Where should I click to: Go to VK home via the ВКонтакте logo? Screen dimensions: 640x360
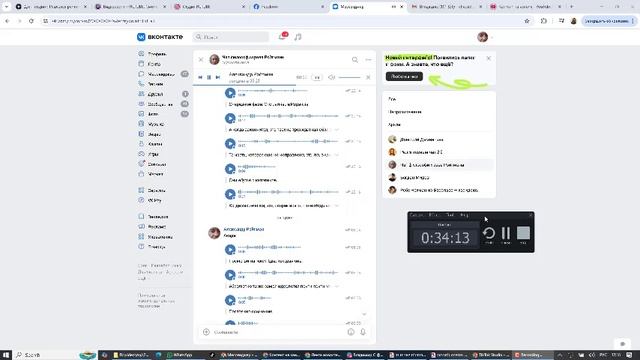point(160,37)
